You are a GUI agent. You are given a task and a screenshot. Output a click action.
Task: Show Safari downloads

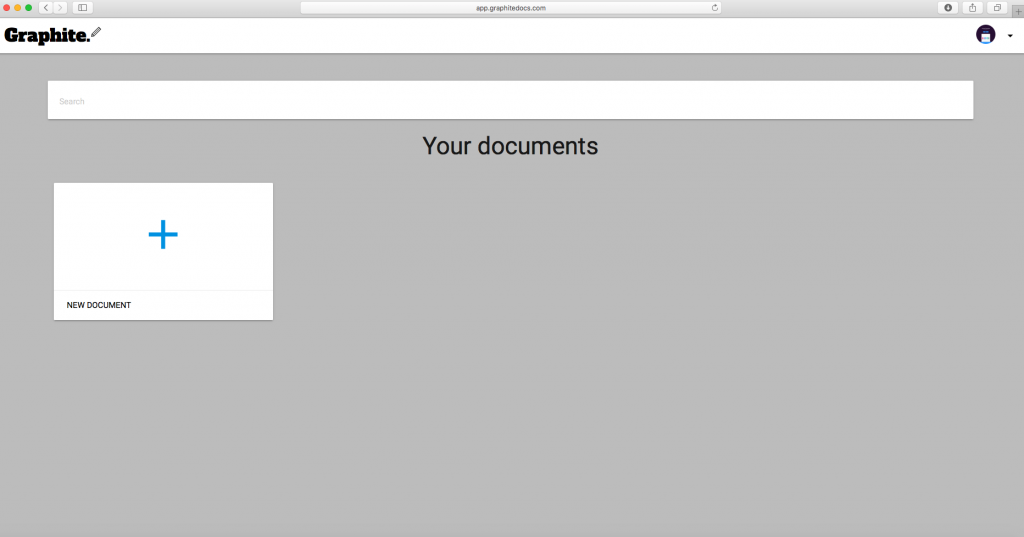[x=948, y=8]
